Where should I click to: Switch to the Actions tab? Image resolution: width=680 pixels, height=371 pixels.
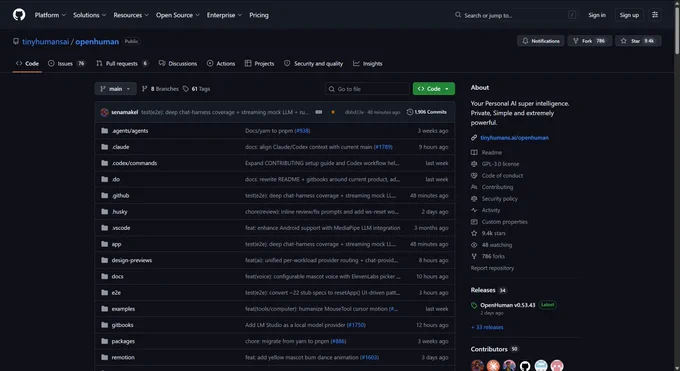coord(221,63)
